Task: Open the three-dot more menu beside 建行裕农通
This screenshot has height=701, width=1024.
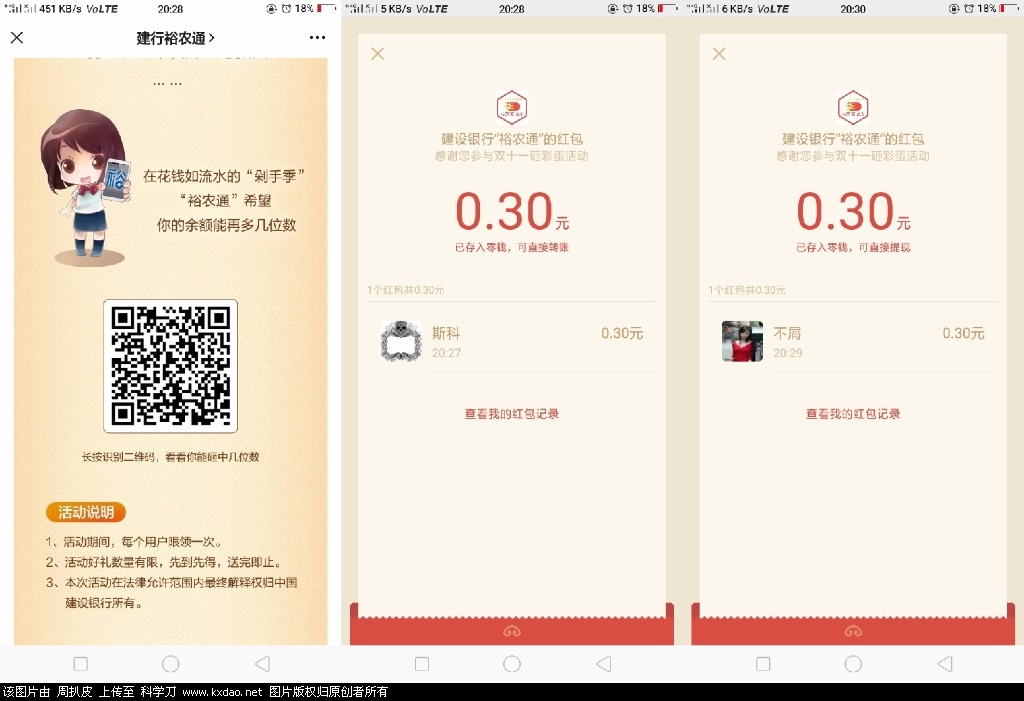Action: 317,38
